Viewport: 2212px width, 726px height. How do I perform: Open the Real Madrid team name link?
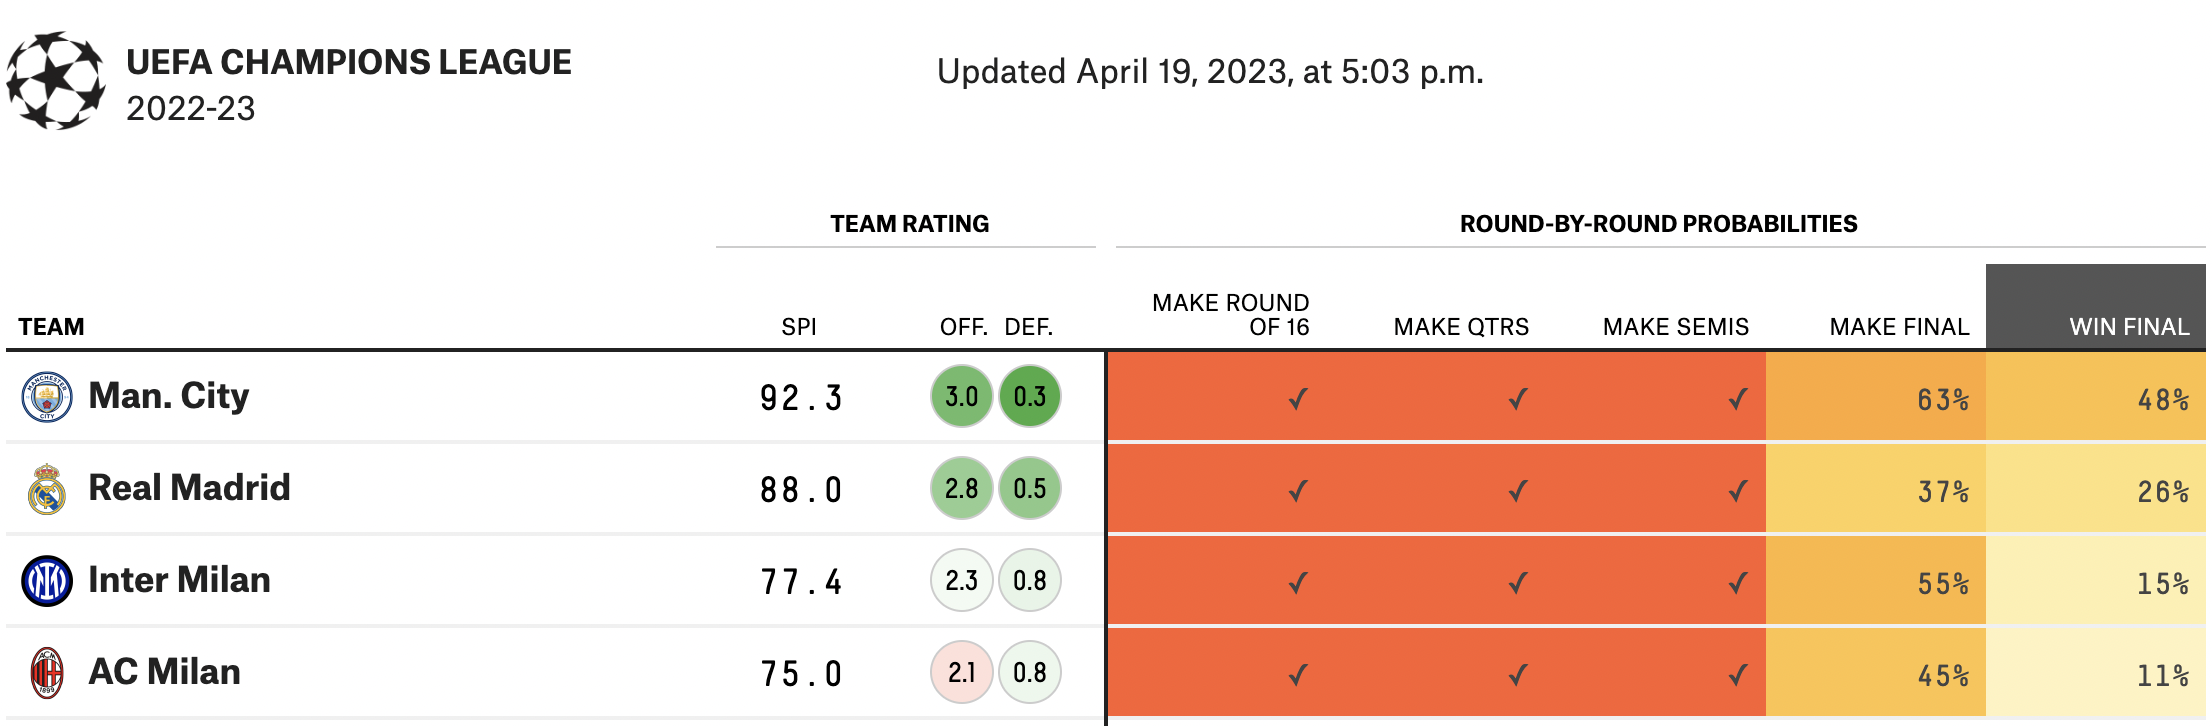189,488
